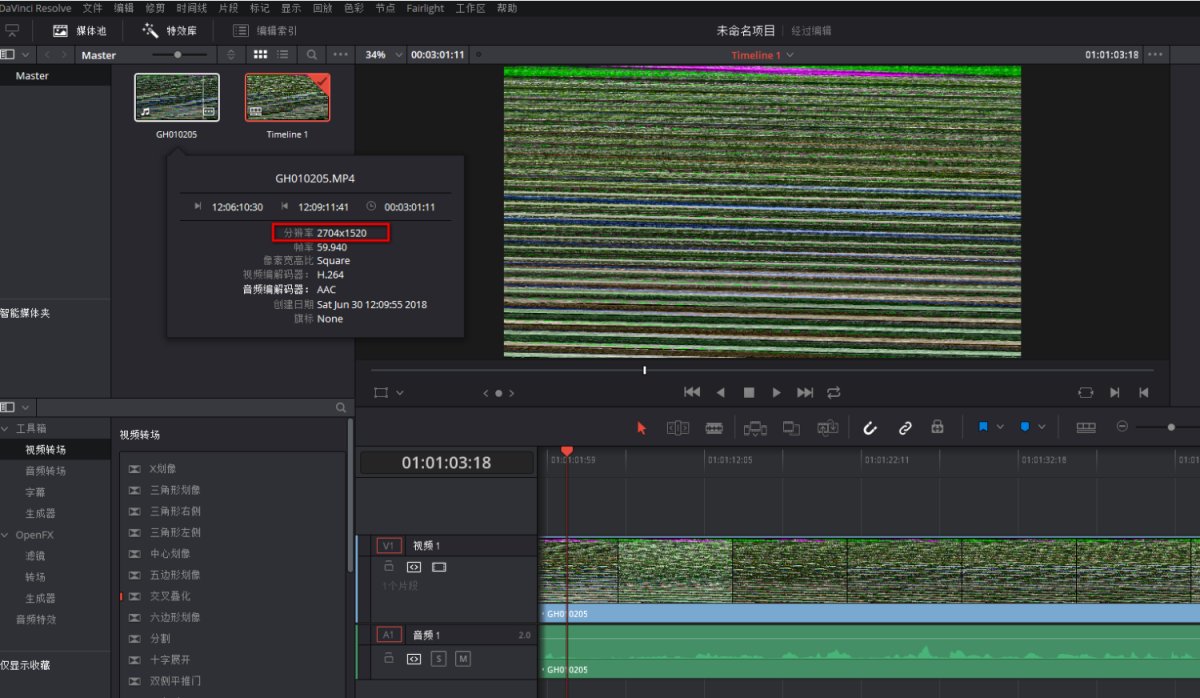
Task: Open the 工作区 menu
Action: [x=470, y=8]
